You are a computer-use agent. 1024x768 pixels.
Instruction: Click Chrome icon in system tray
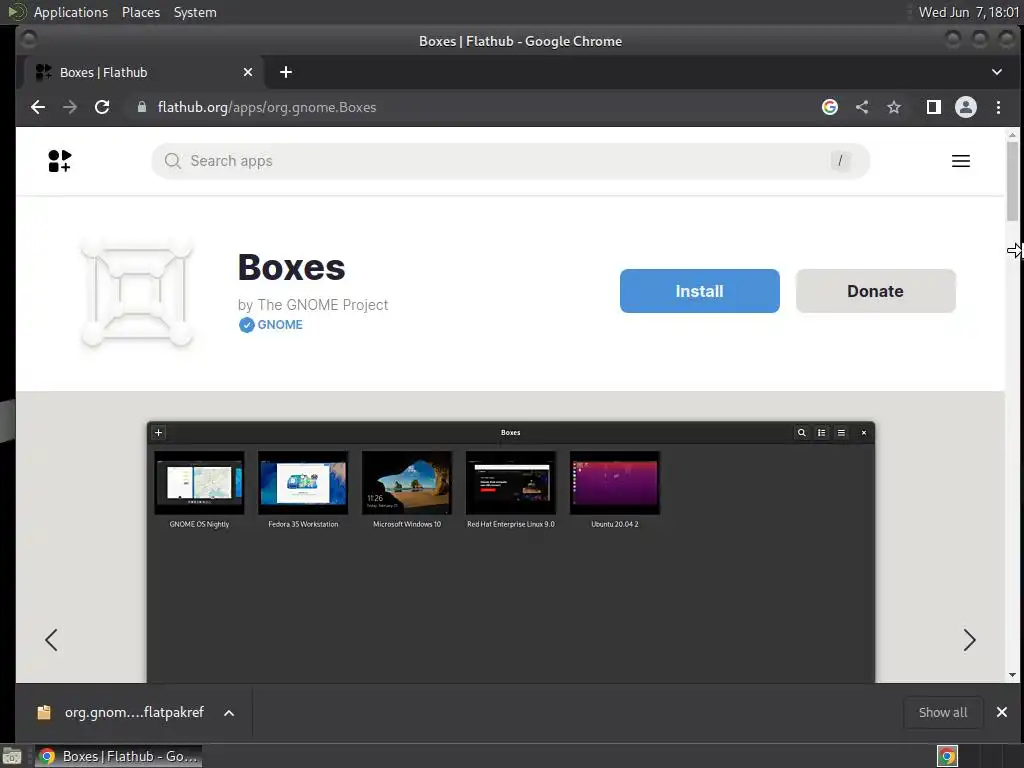point(947,756)
